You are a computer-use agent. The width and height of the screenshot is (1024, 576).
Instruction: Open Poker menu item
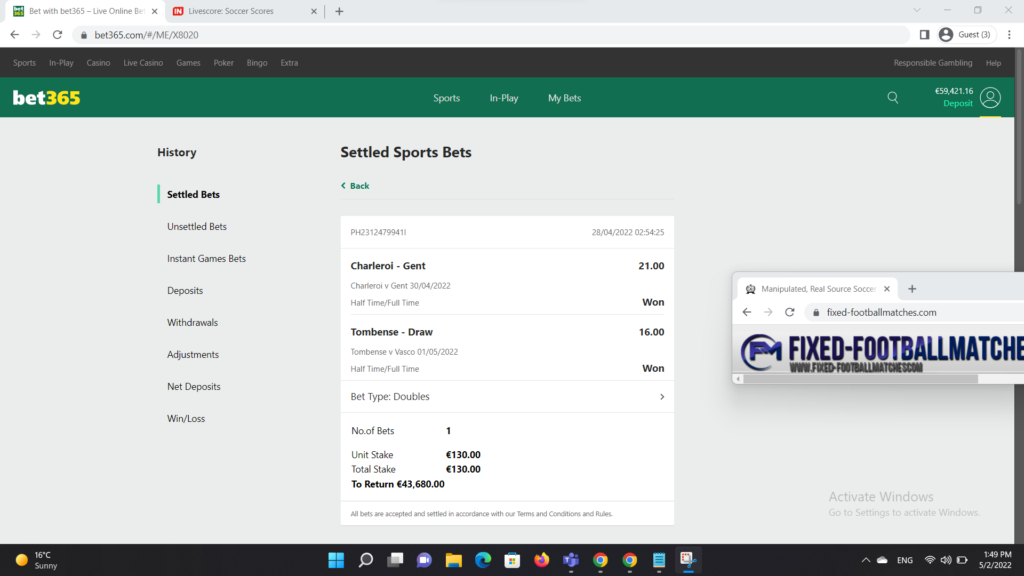223,63
